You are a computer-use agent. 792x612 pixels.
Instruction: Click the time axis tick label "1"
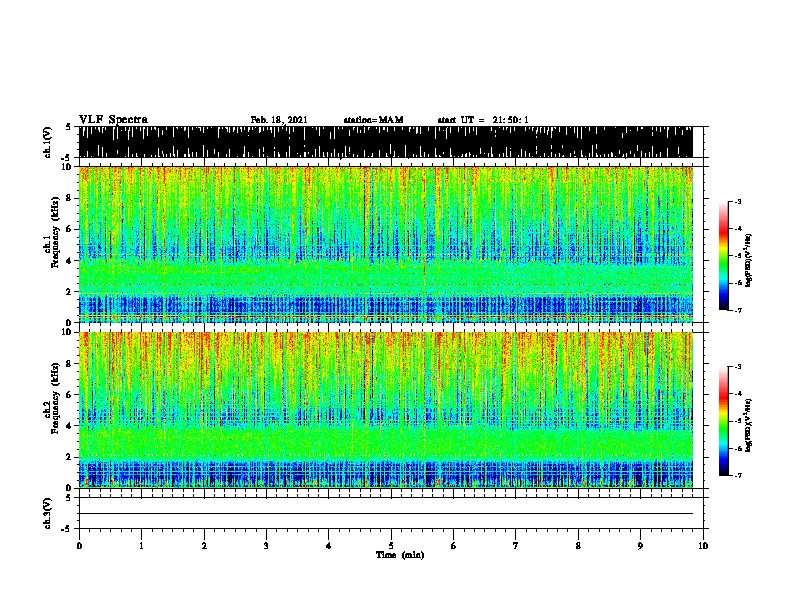click(141, 546)
